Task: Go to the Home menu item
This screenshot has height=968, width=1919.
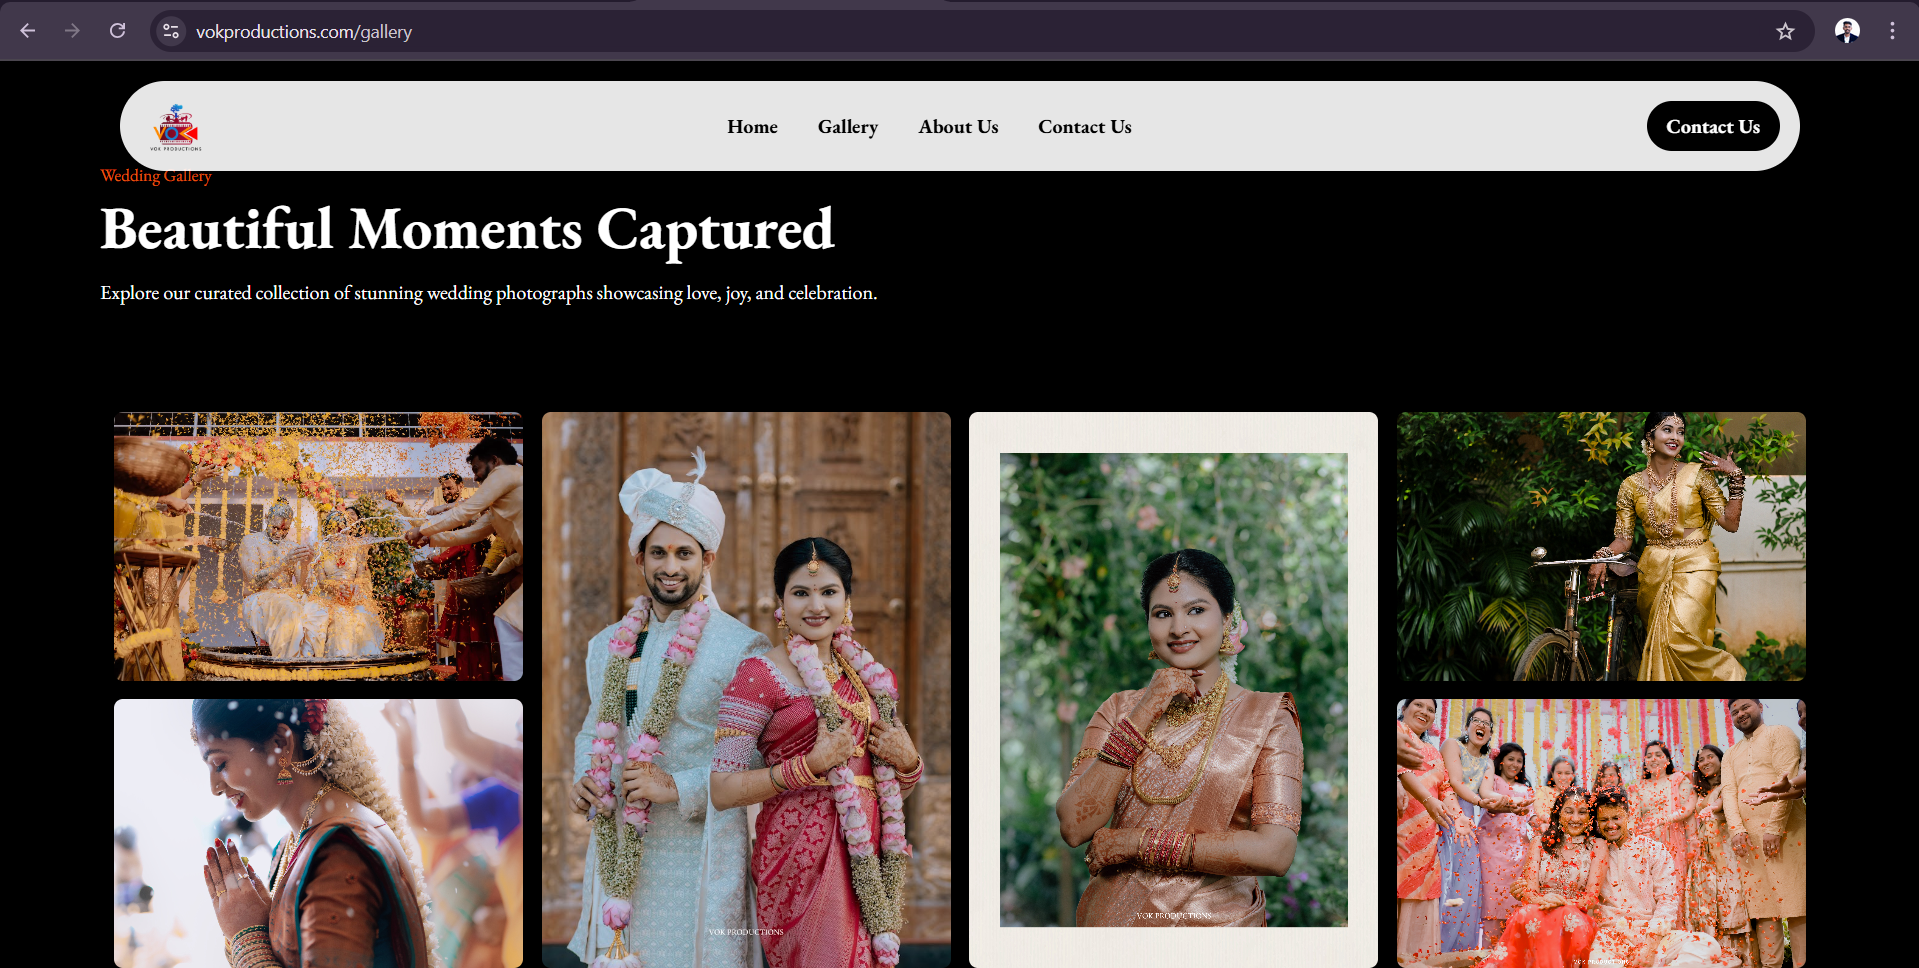Action: [x=752, y=127]
